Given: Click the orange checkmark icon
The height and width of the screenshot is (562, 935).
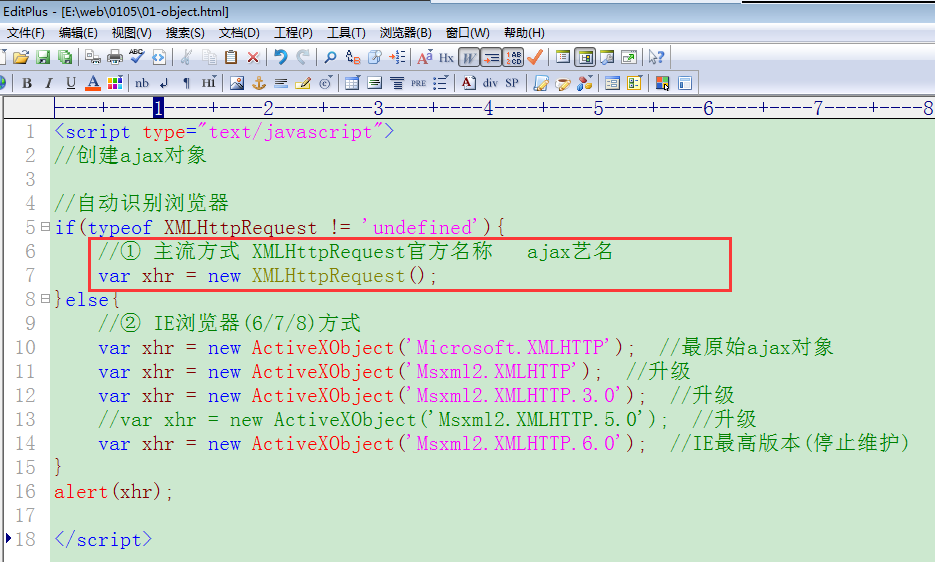Looking at the screenshot, I should click(535, 57).
